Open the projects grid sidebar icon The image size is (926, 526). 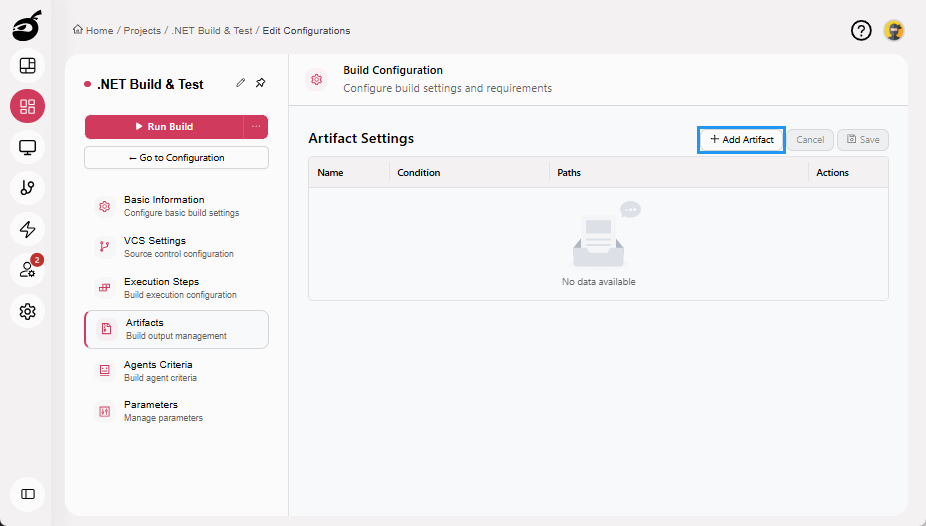27,106
